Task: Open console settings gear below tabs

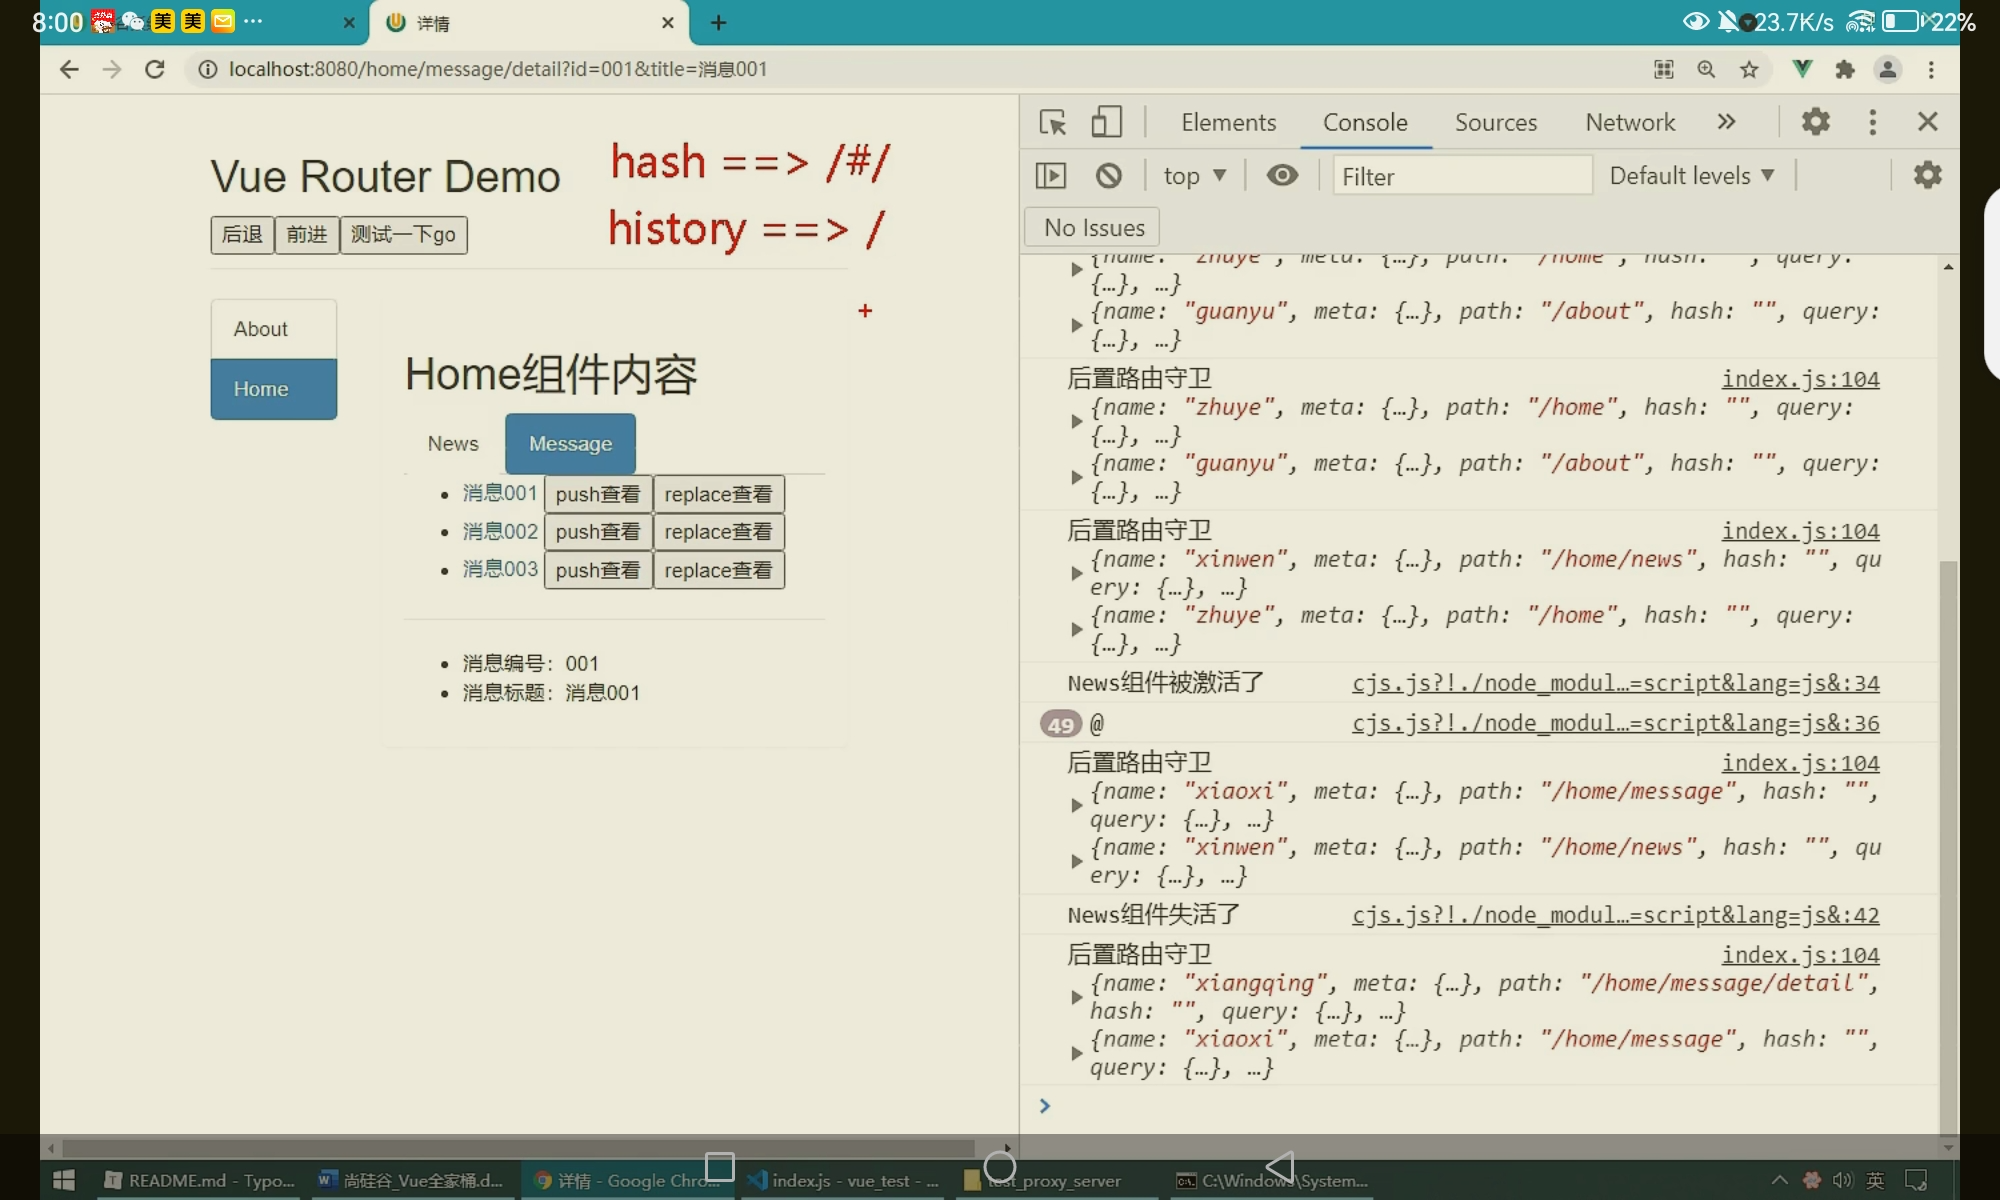Action: [x=1927, y=176]
